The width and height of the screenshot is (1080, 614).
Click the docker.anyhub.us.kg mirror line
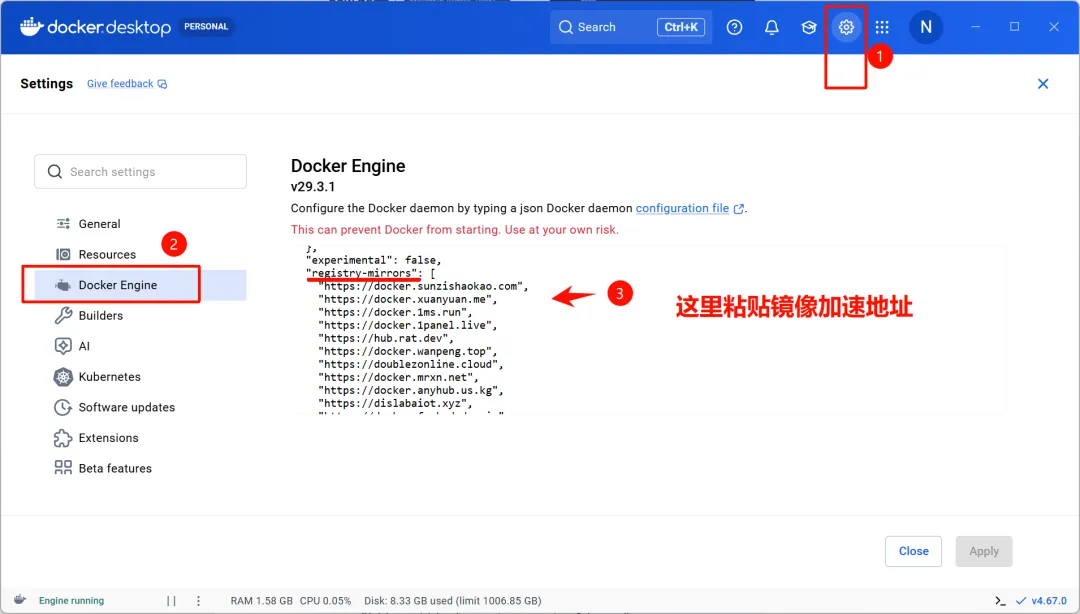click(411, 391)
